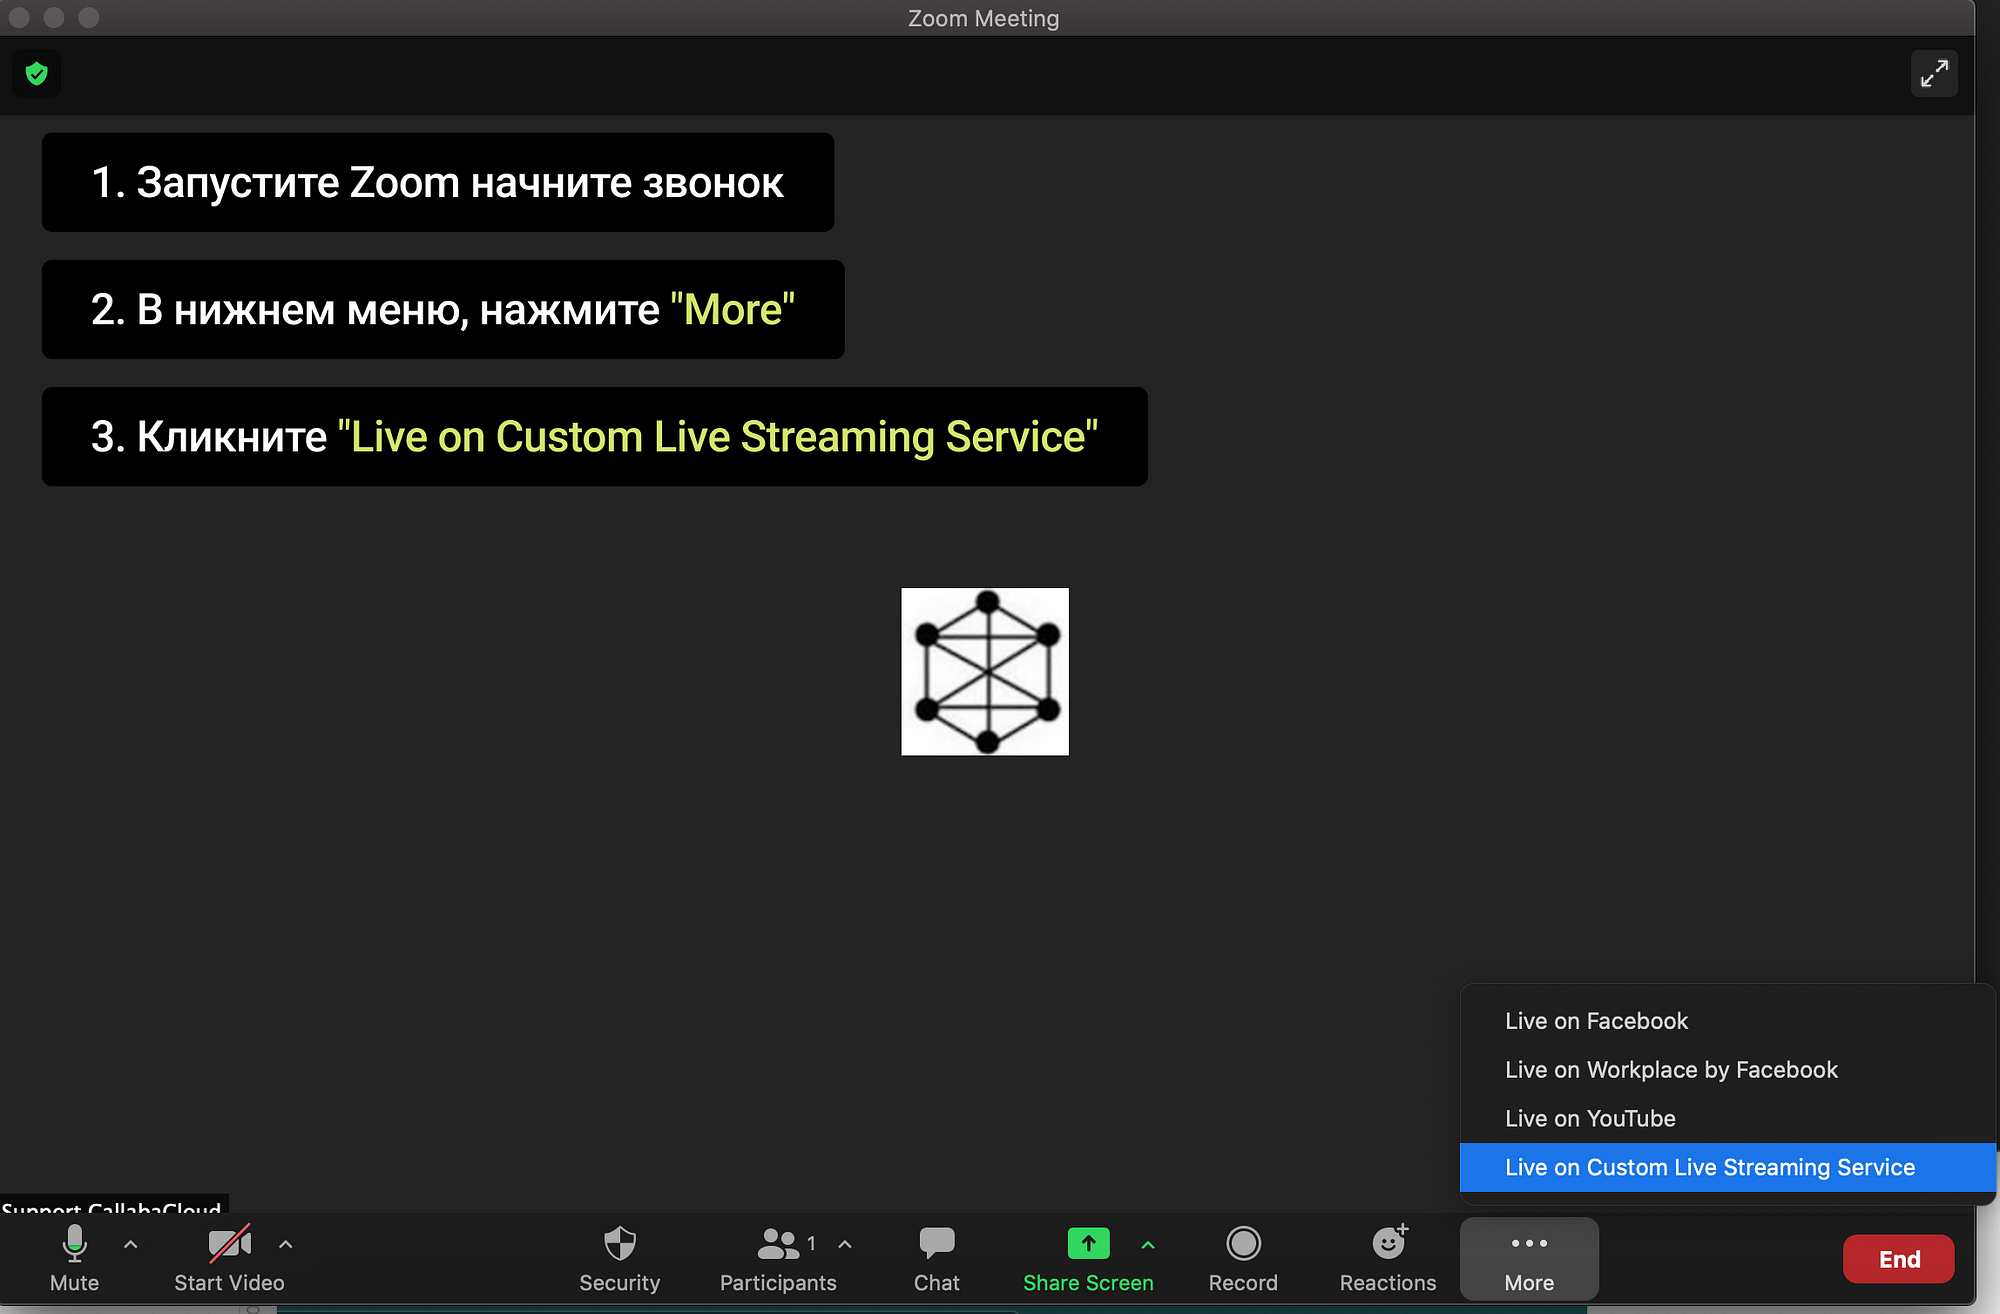This screenshot has width=2000, height=1314.
Task: Click the Support CallabaCloud name label
Action: coord(112,1205)
